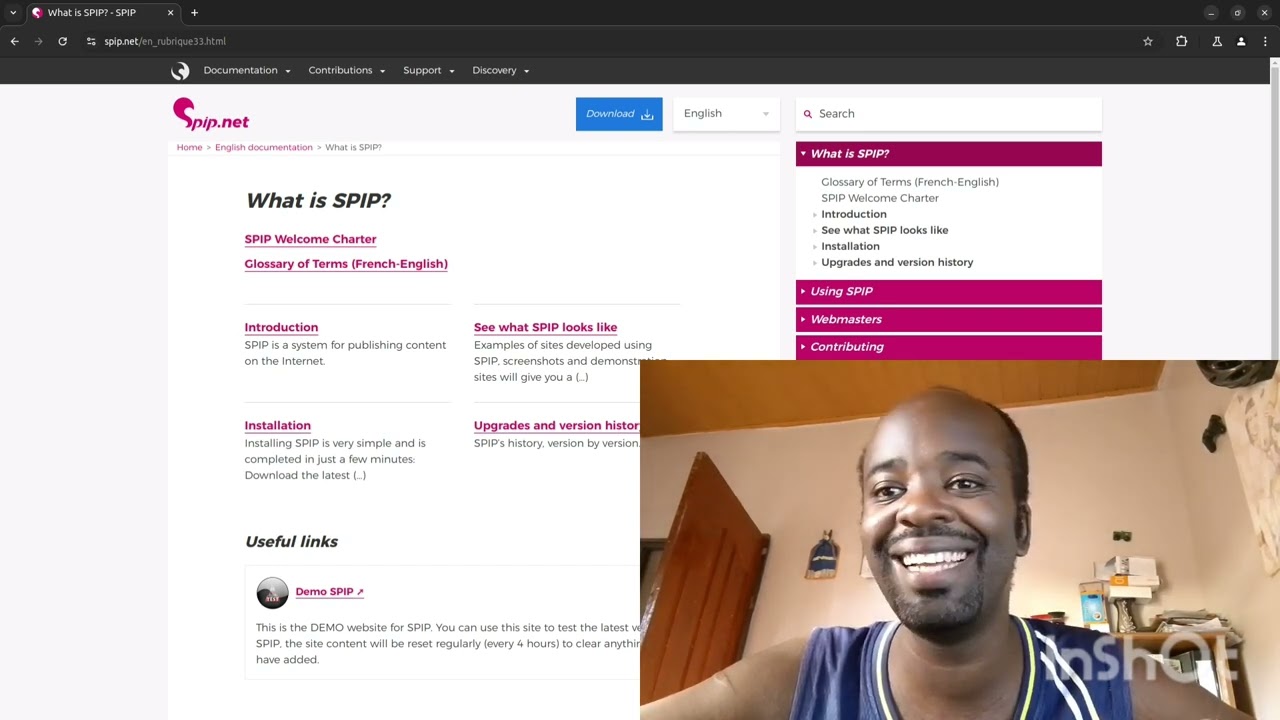The height and width of the screenshot is (720, 1280).
Task: Click the browser back arrow
Action: [14, 41]
